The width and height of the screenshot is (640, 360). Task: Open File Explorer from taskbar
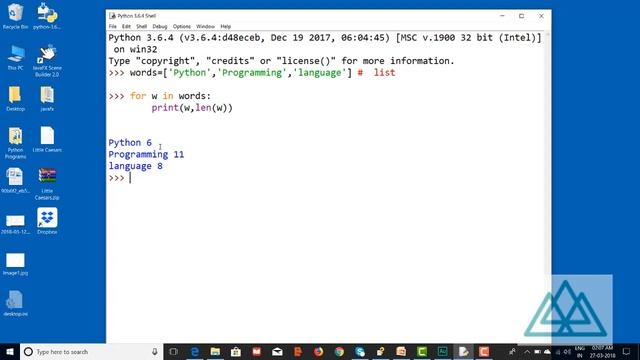click(216, 352)
